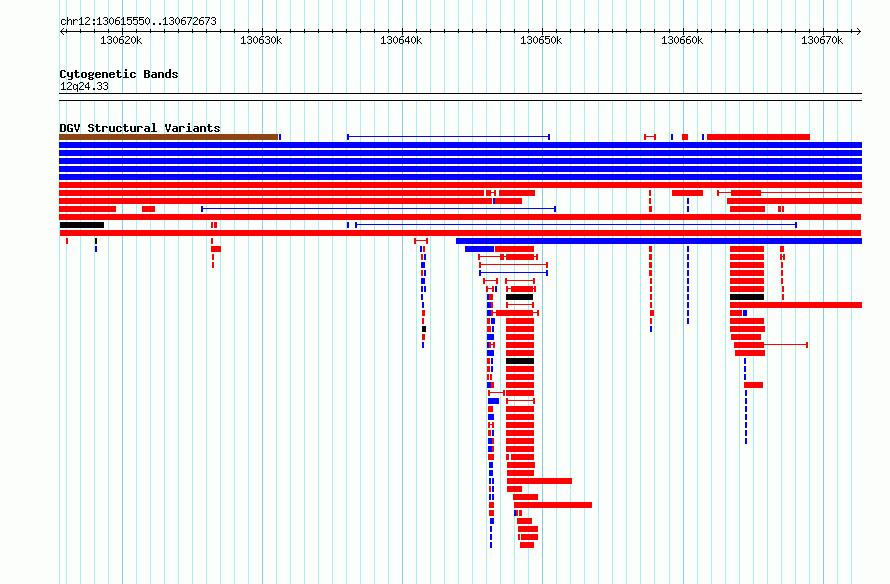The width and height of the screenshot is (890, 584).
Task: Click the small red square before 130660k
Action: pos(685,137)
